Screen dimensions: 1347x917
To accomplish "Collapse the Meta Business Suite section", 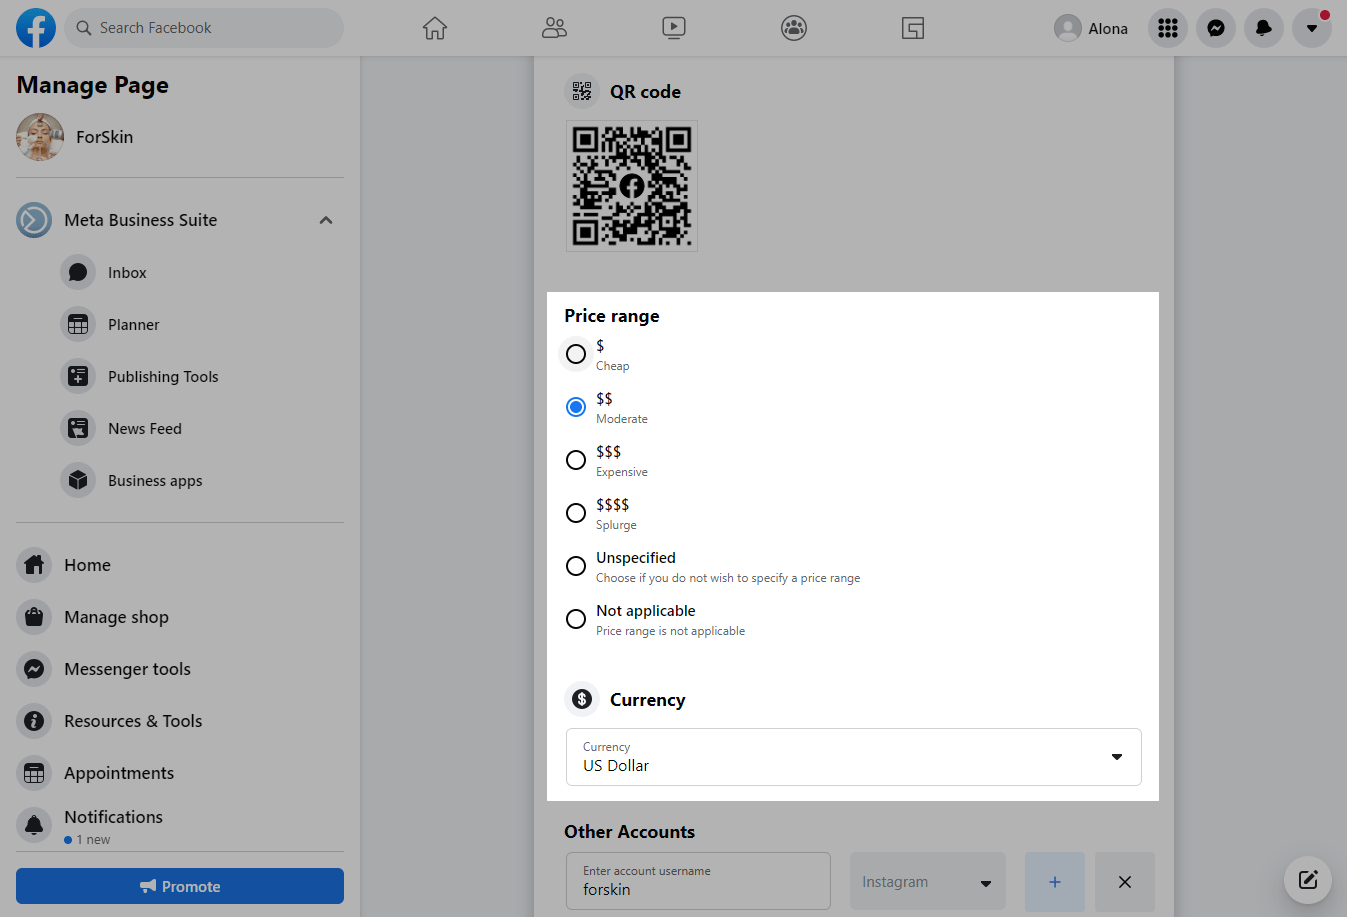I will pos(326,220).
